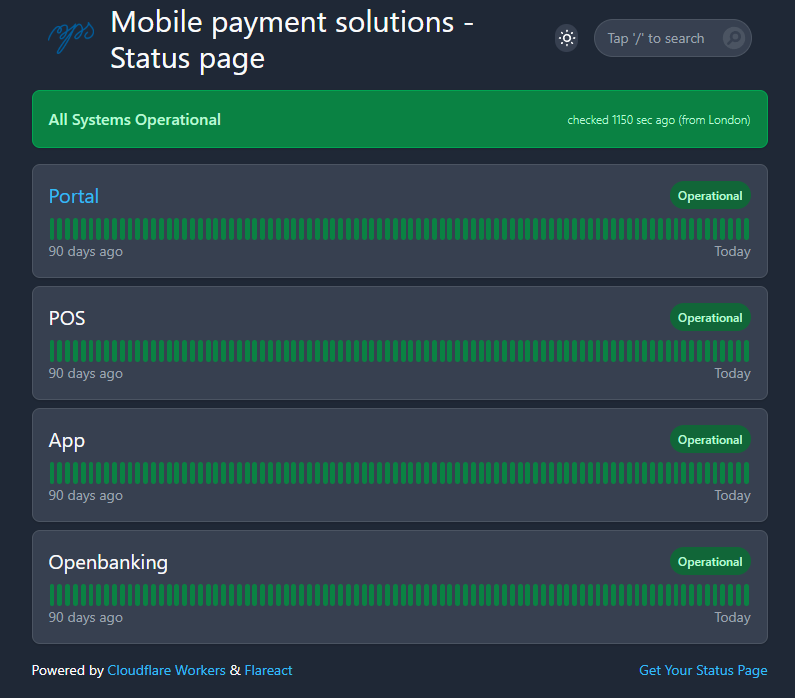Click the POS monitor title

pyautogui.click(x=67, y=318)
